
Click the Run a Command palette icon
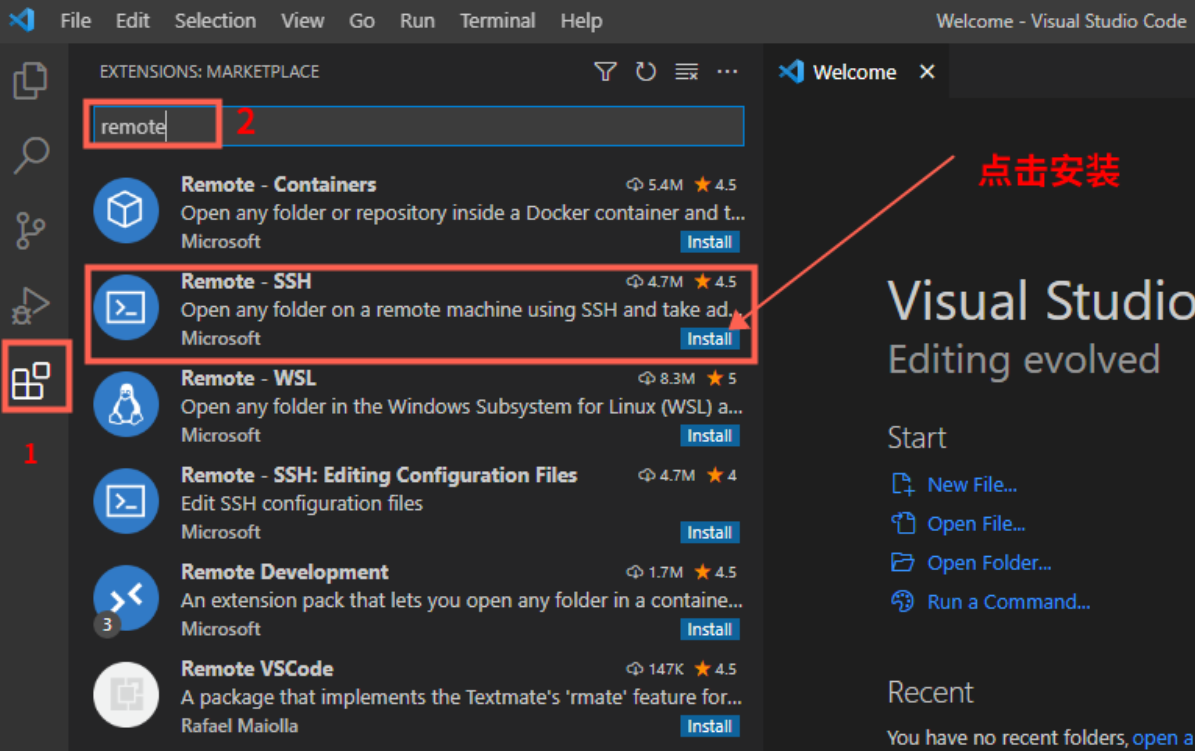tap(902, 601)
